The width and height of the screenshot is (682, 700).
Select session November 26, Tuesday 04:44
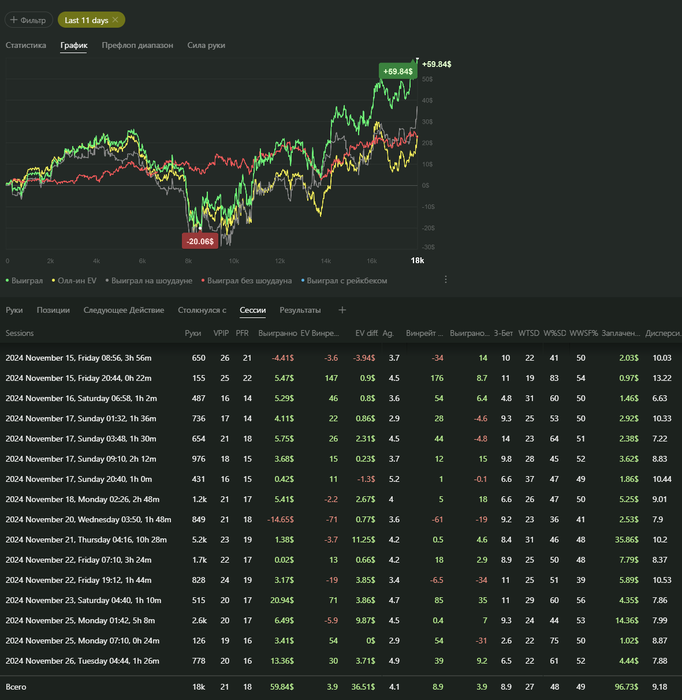[341, 661]
